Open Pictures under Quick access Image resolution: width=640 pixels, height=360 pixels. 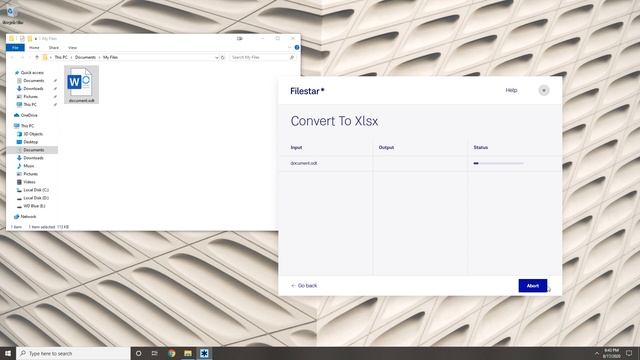(30, 97)
